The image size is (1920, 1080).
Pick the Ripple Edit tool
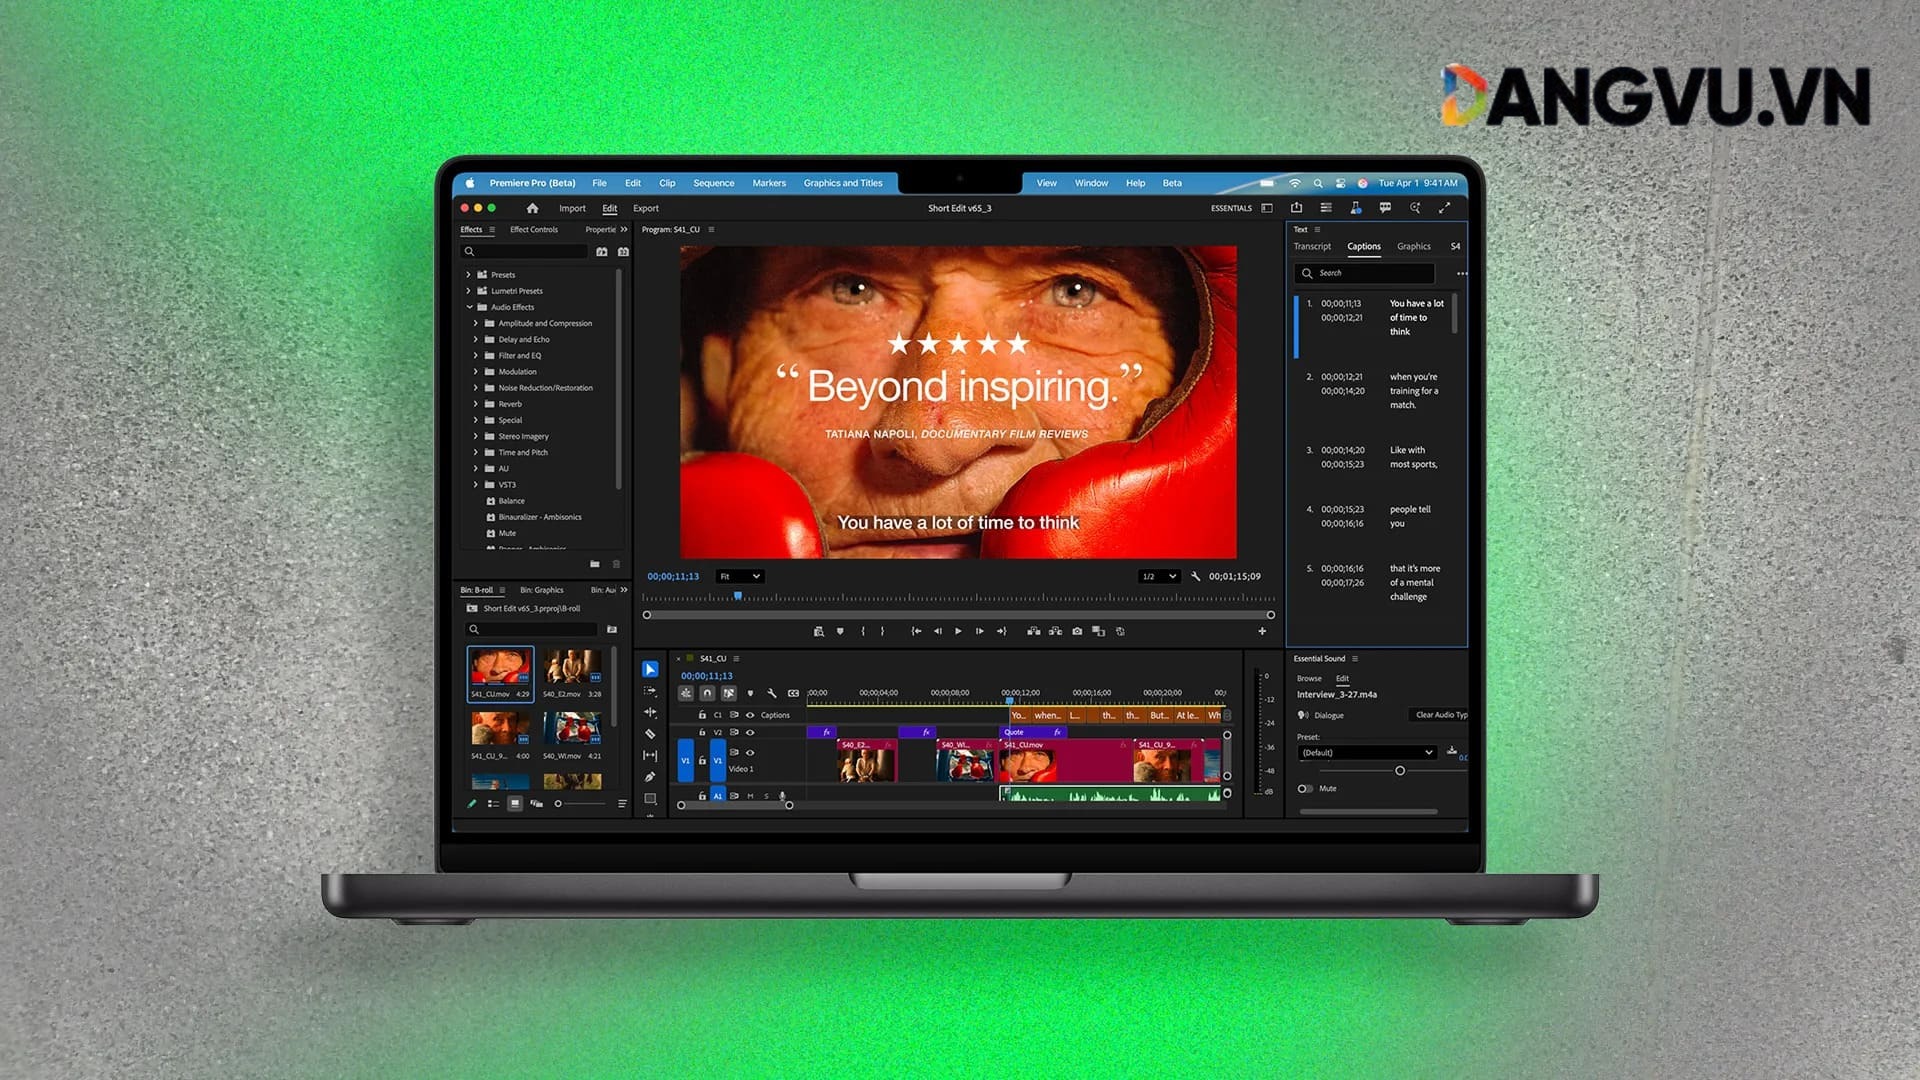650,712
